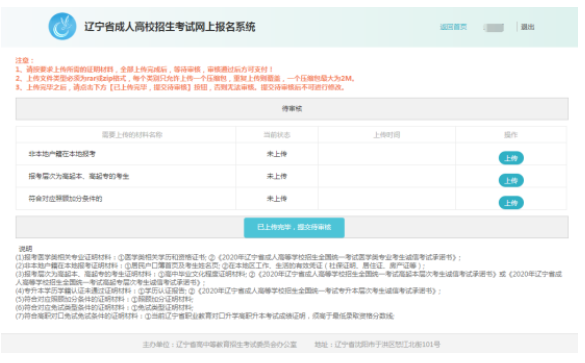Click note (7) about 高职对口免试条件

point(204,316)
